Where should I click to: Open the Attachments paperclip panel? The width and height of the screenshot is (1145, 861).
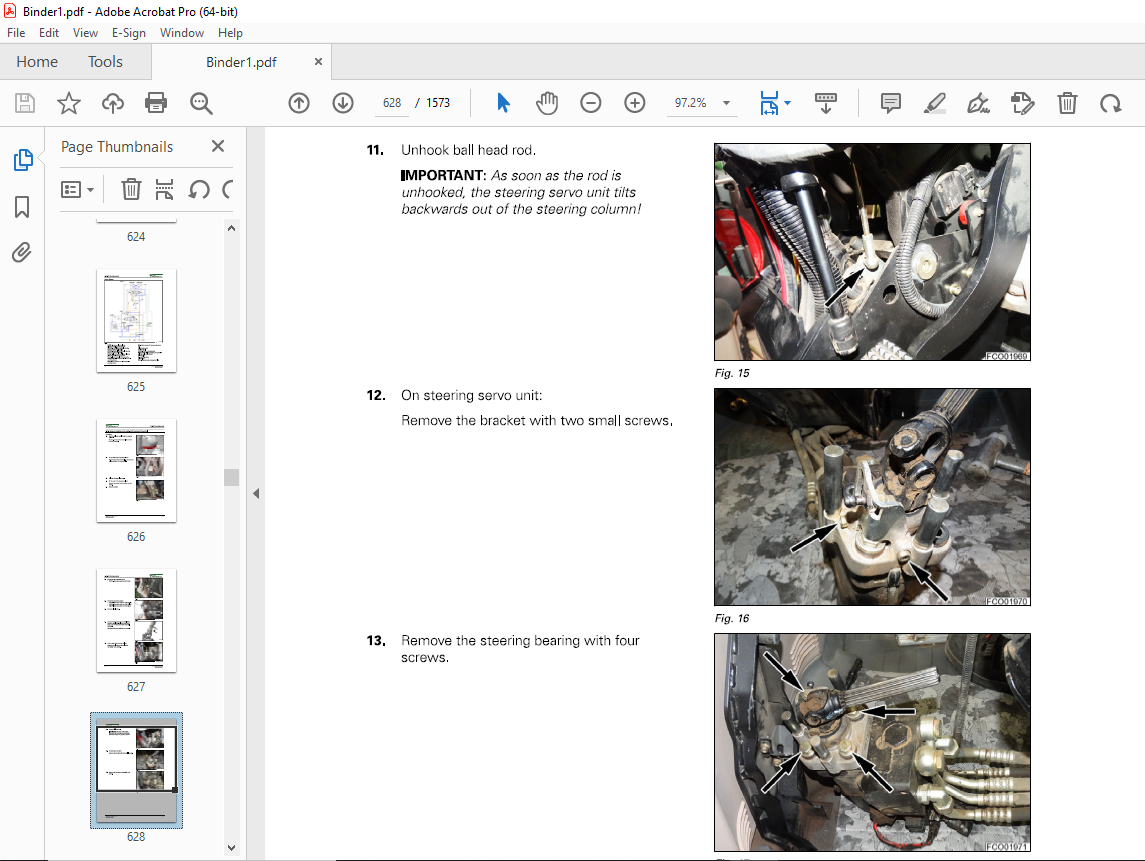pyautogui.click(x=22, y=253)
